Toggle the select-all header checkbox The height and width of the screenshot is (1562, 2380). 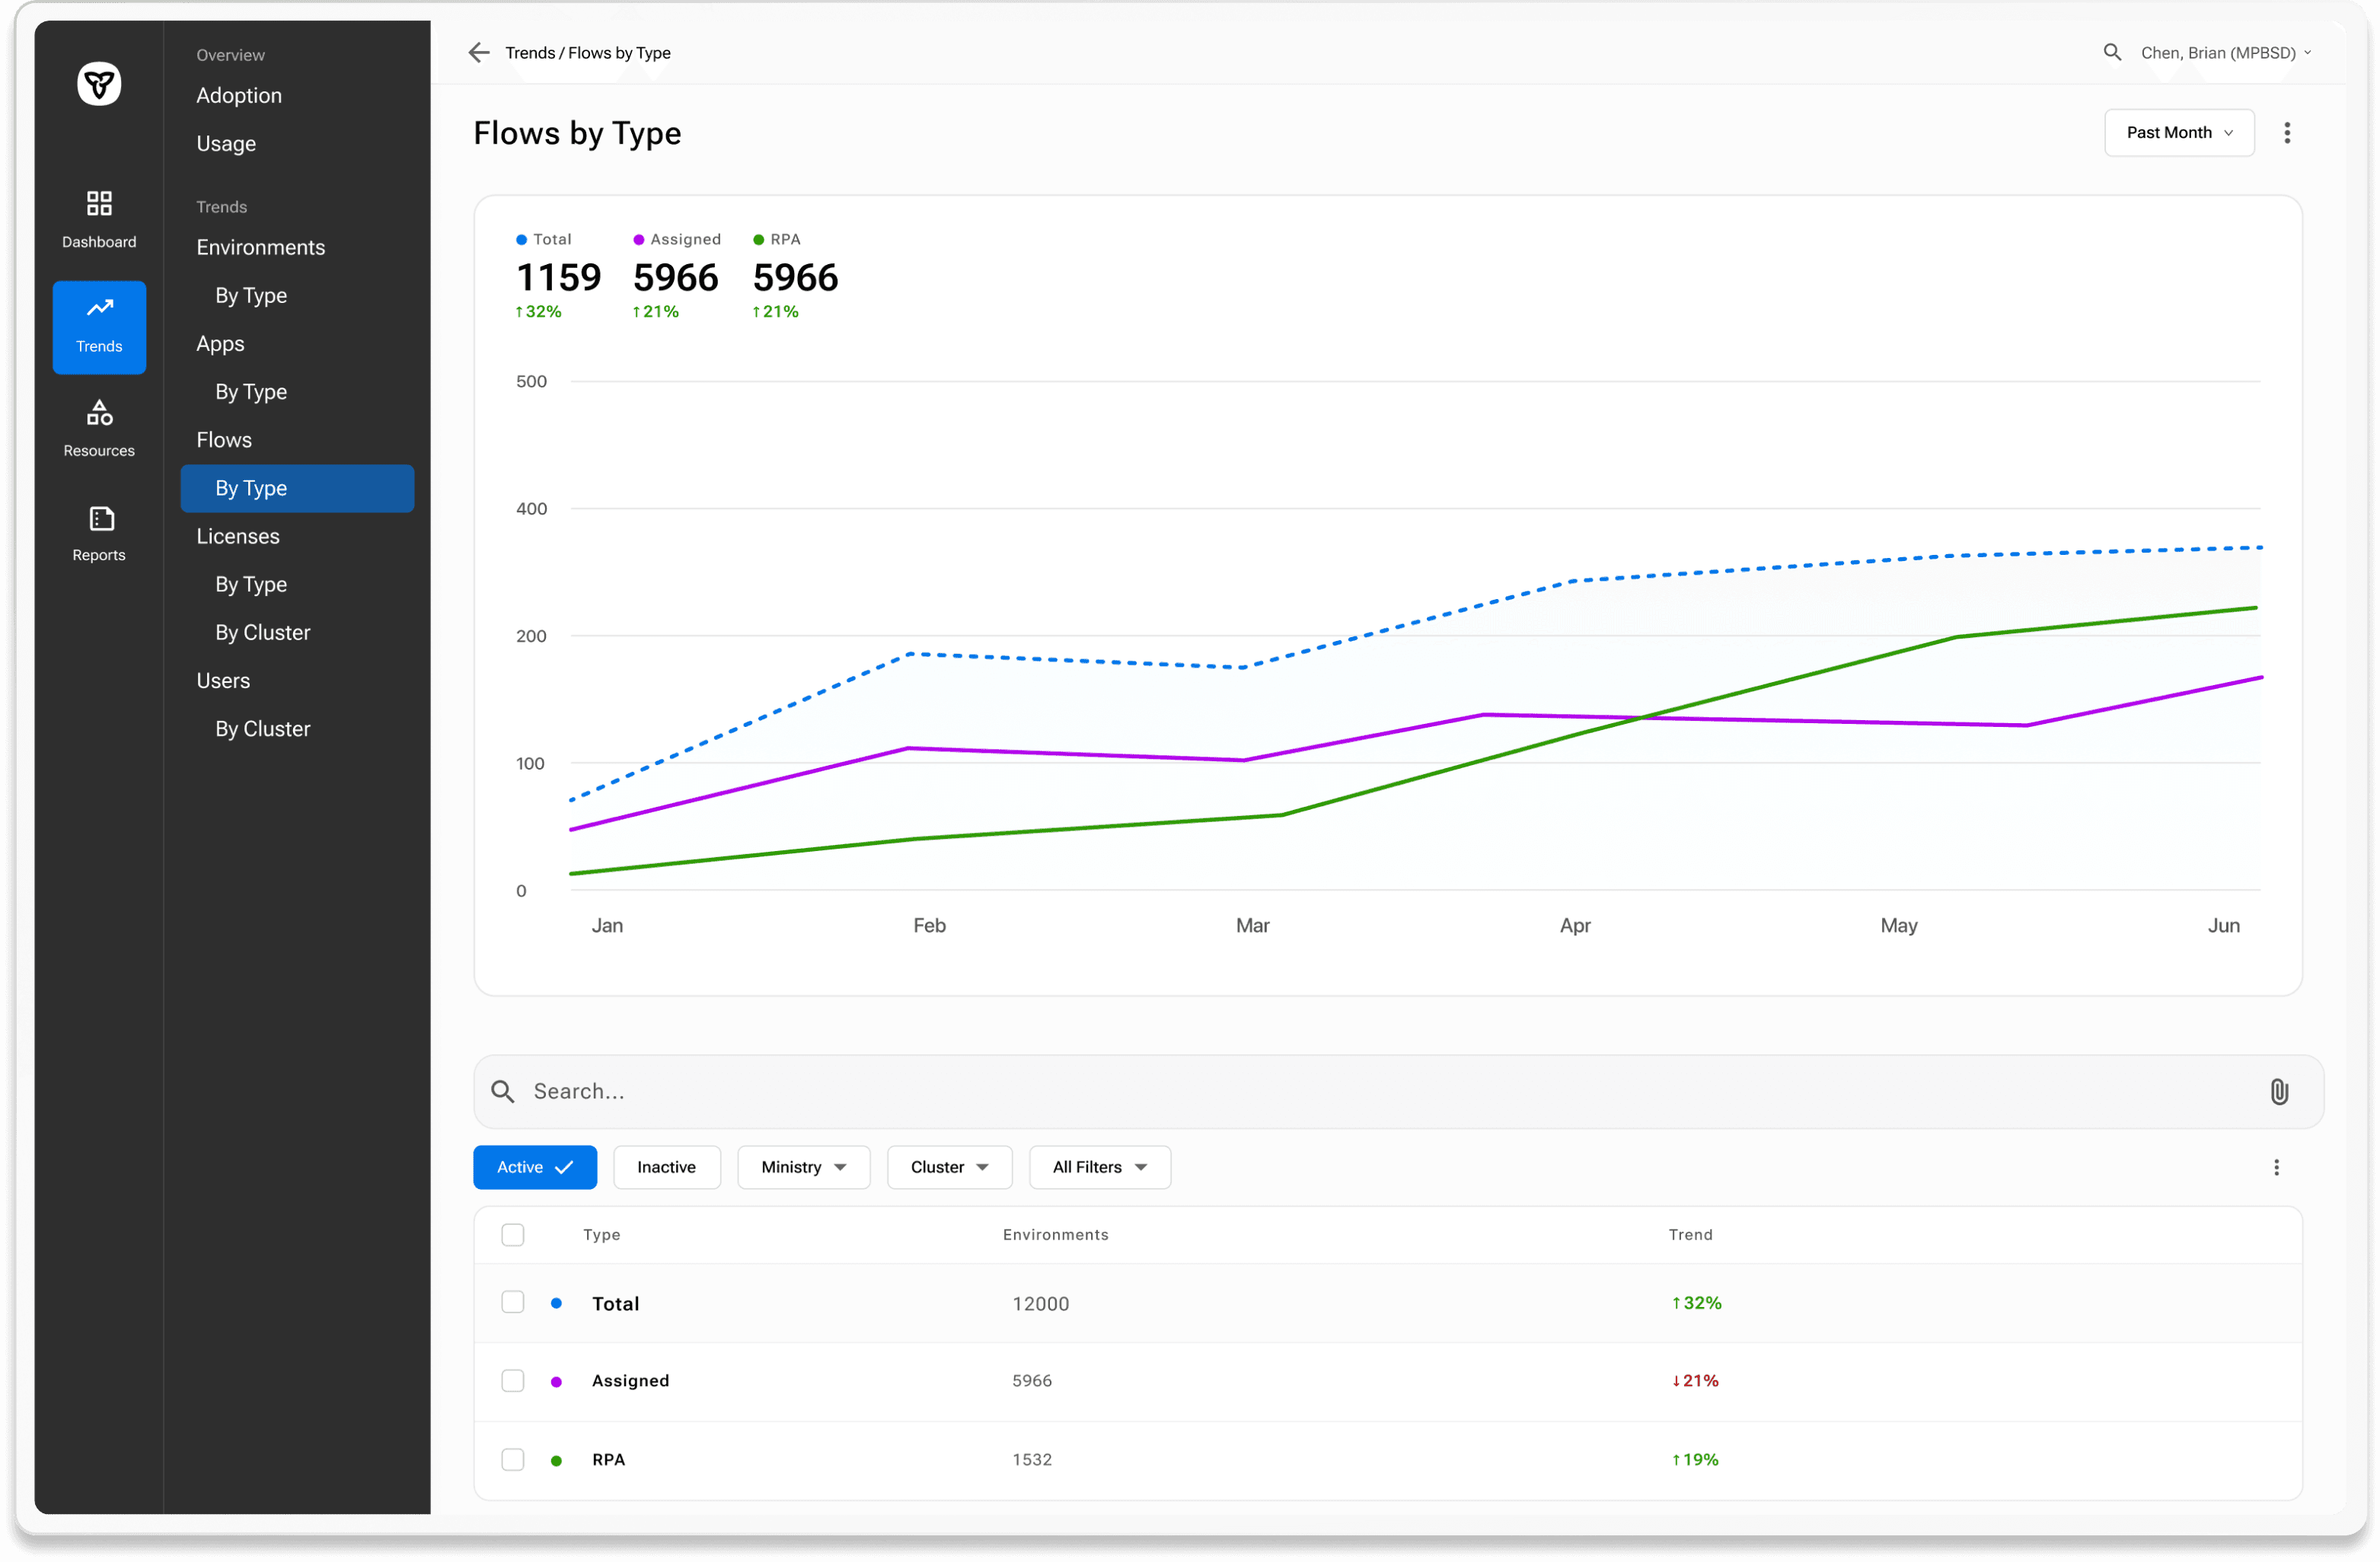click(513, 1235)
